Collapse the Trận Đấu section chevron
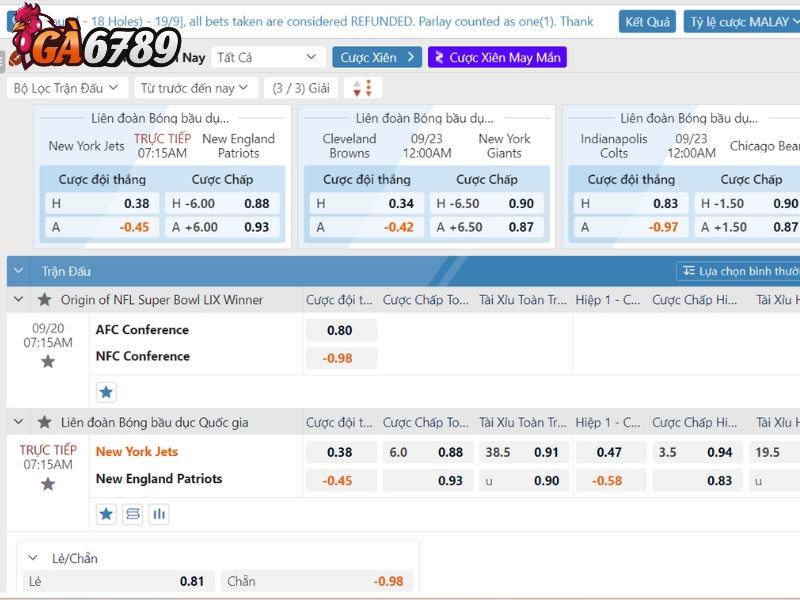 pyautogui.click(x=19, y=271)
